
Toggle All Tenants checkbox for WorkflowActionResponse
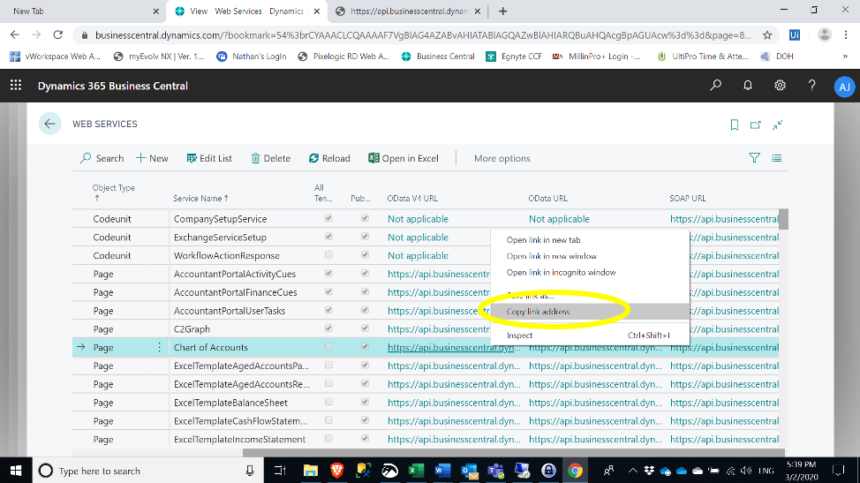coord(329,255)
